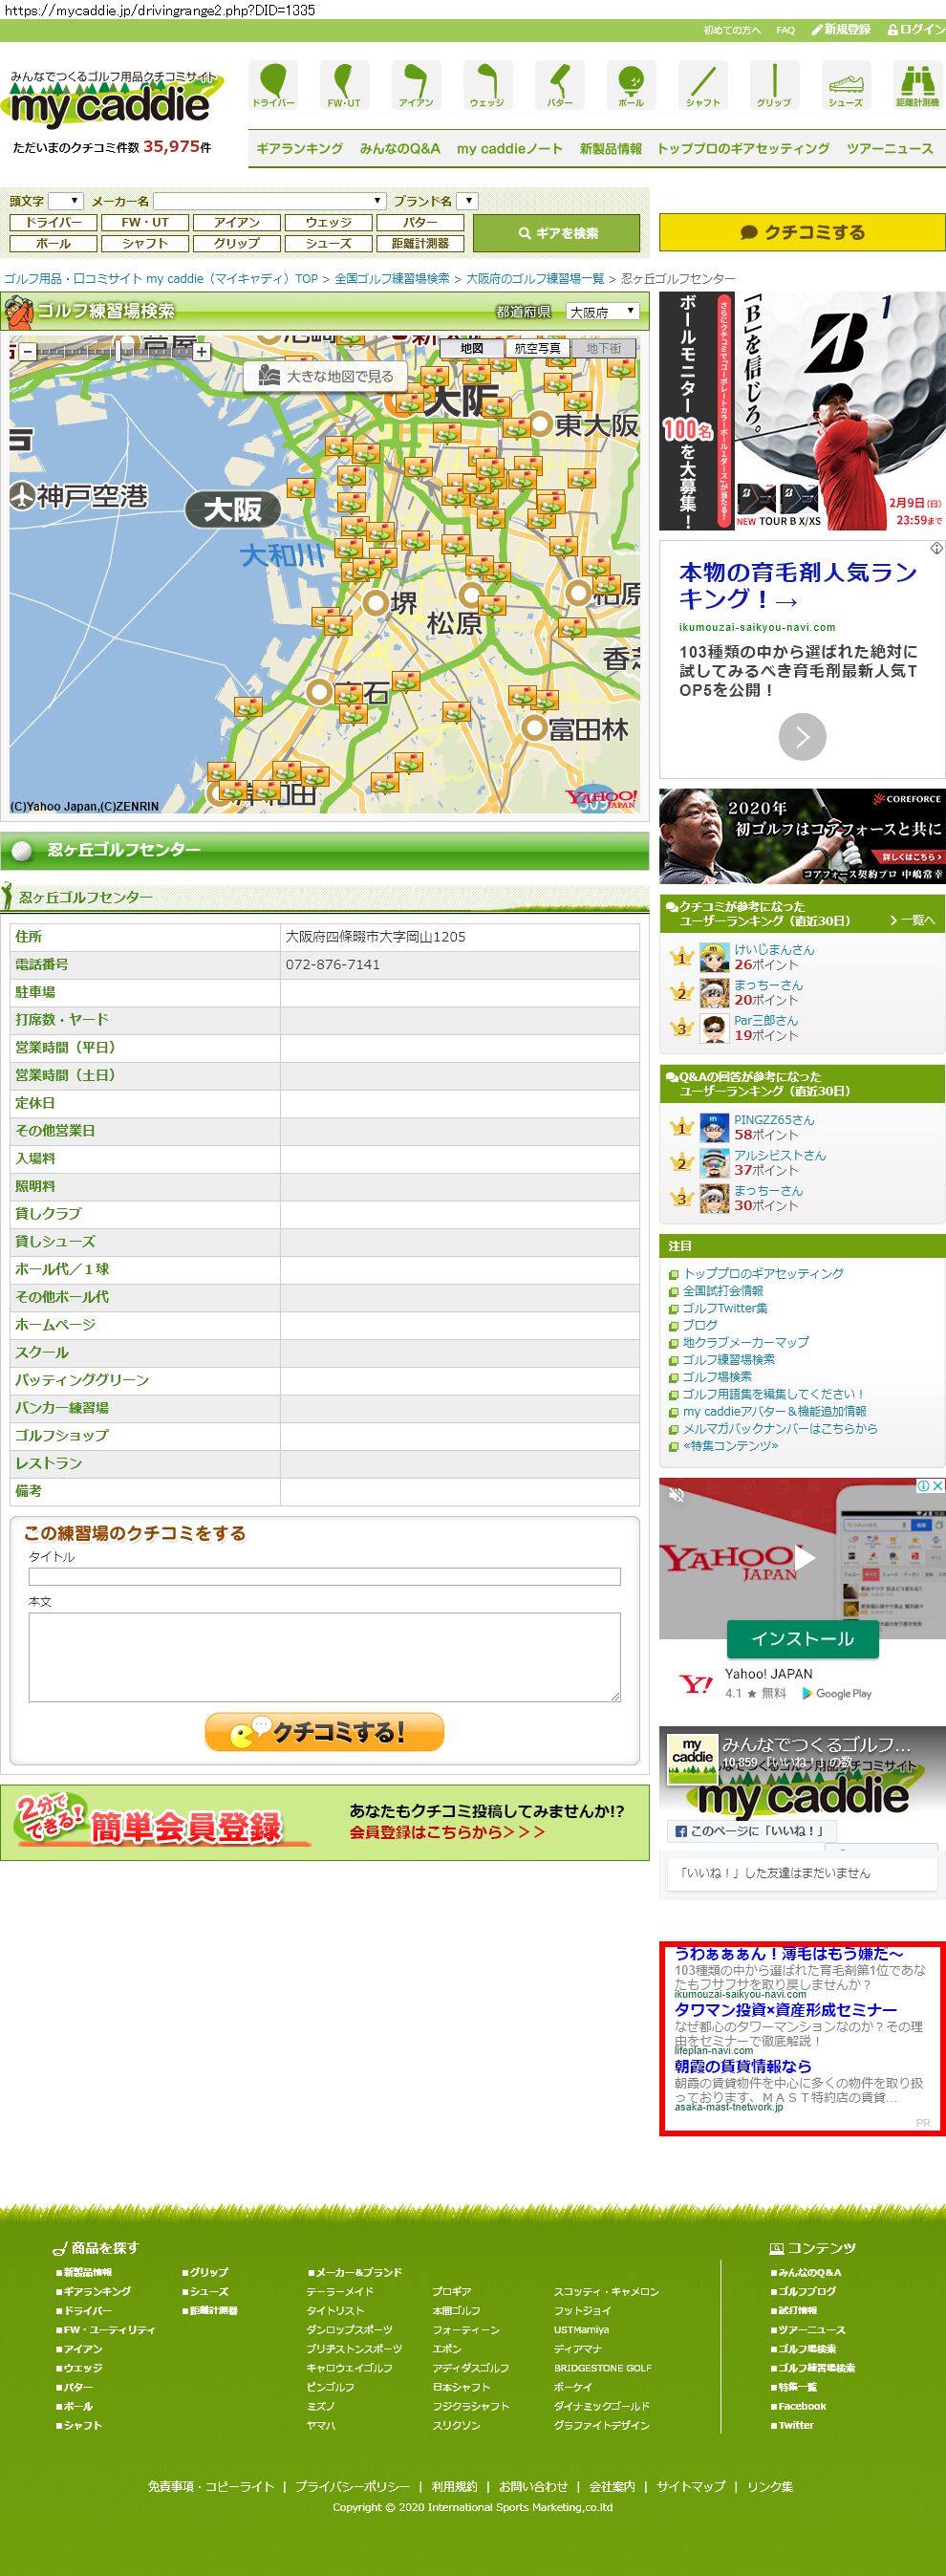
Task: Click the Shoes category icon
Action: click(x=845, y=85)
